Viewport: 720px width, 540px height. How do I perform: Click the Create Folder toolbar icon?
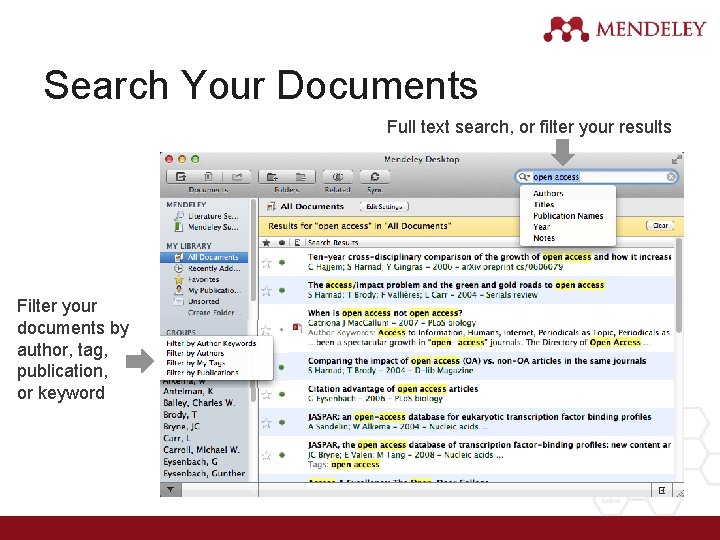[272, 177]
